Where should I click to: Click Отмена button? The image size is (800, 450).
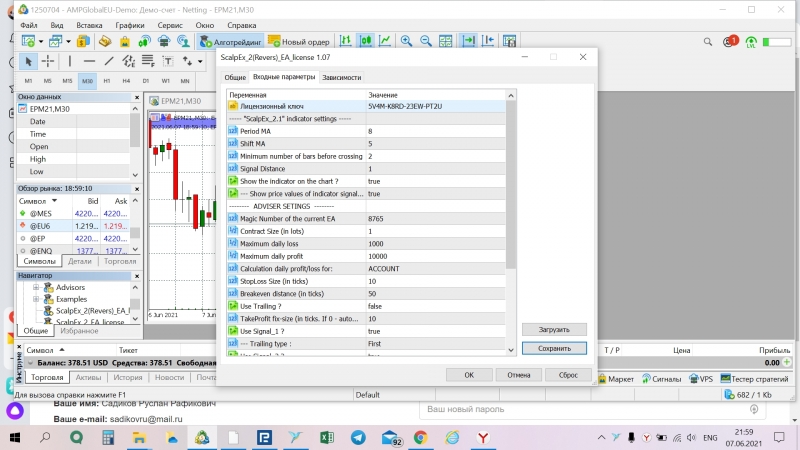[x=518, y=375]
